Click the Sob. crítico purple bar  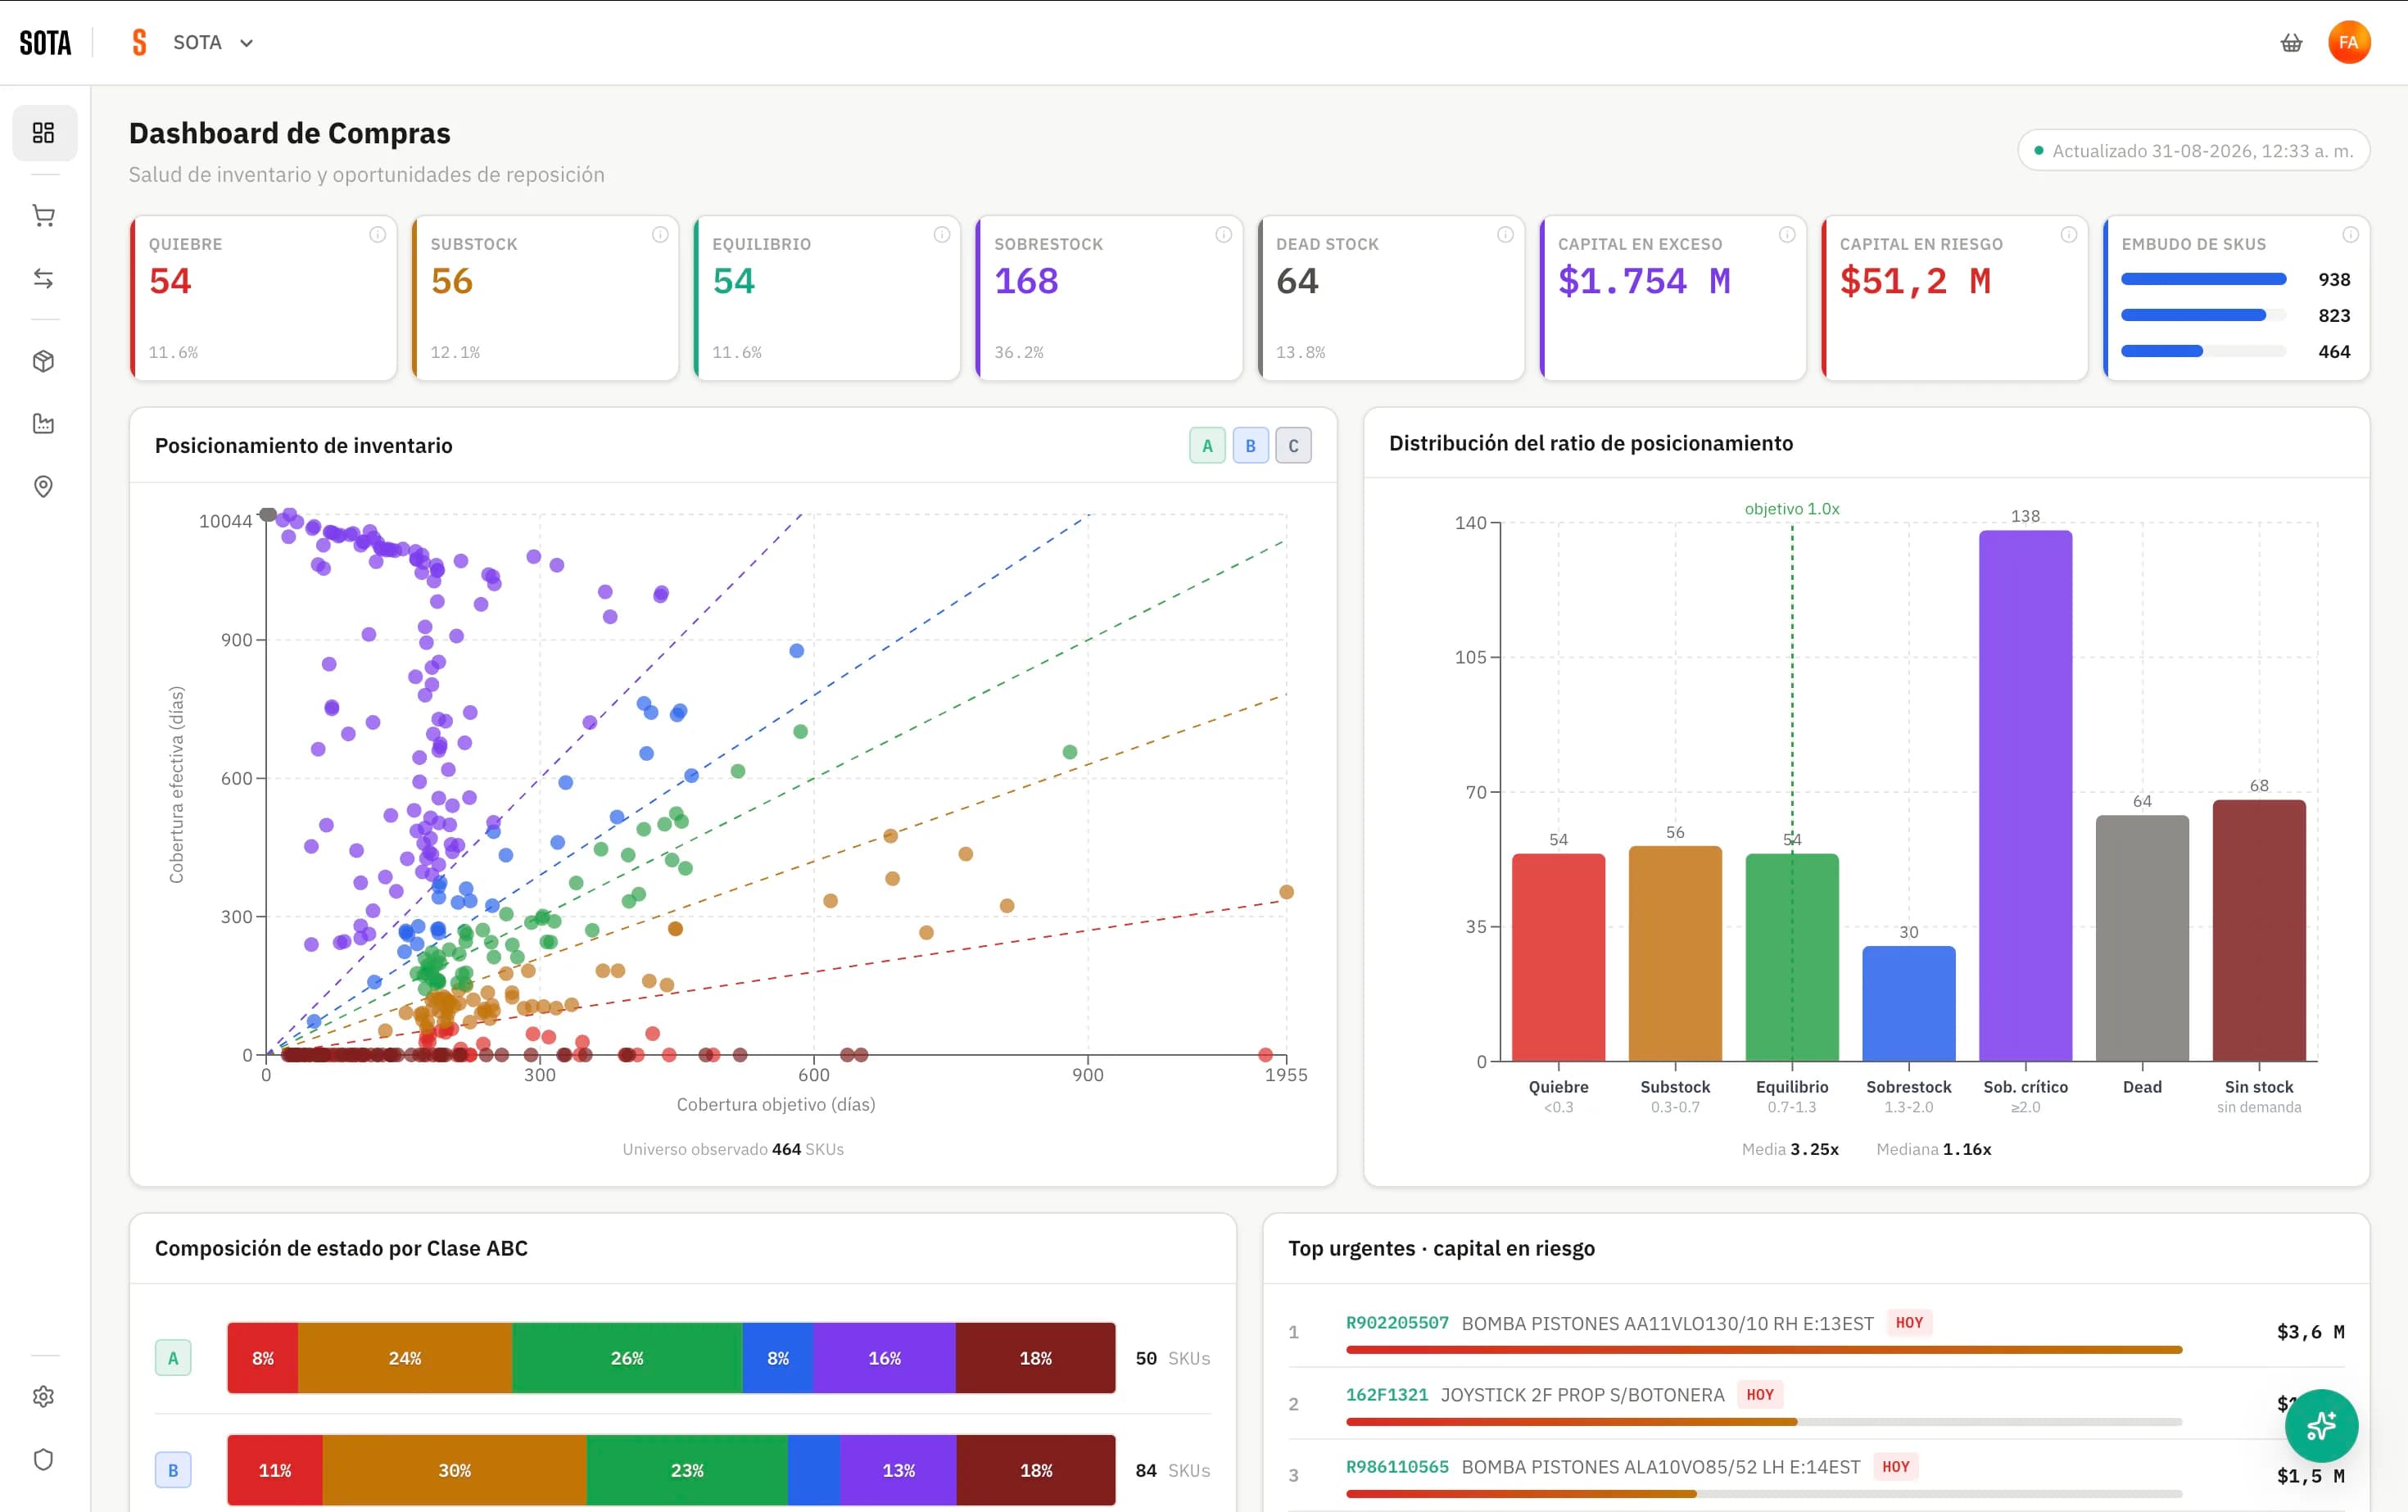tap(2025, 796)
